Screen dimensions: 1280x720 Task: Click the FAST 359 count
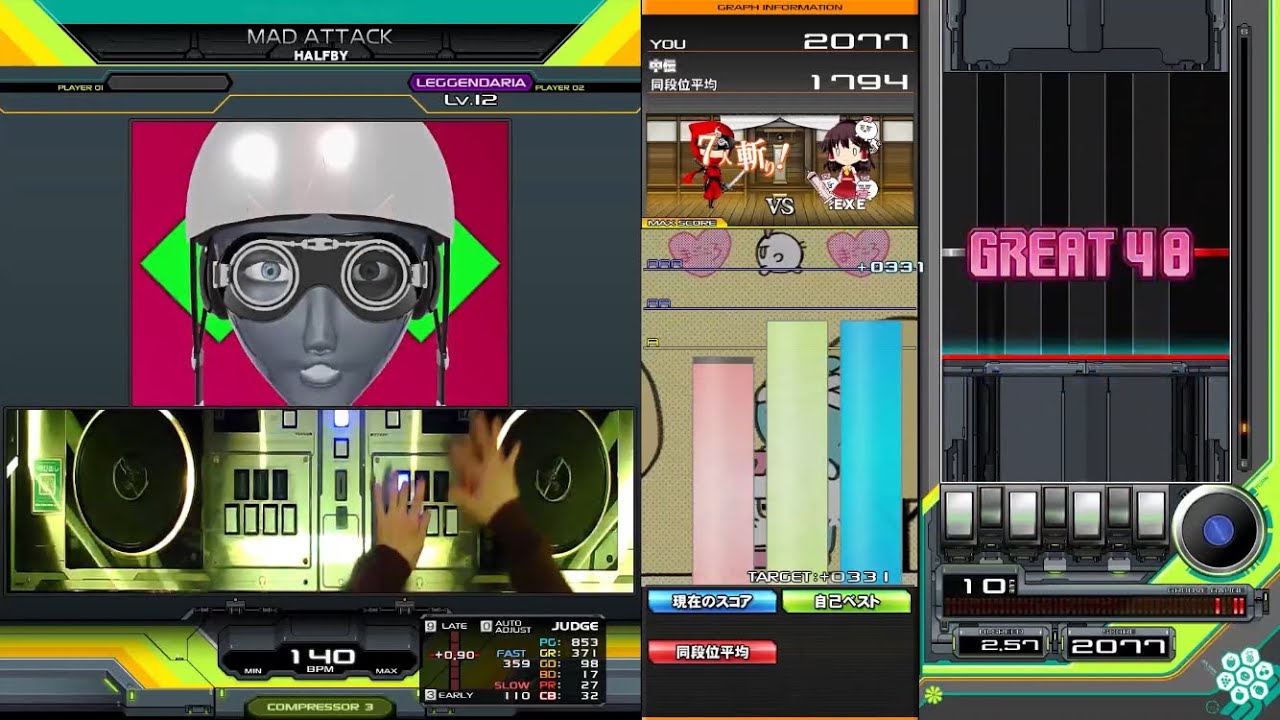click(x=513, y=659)
